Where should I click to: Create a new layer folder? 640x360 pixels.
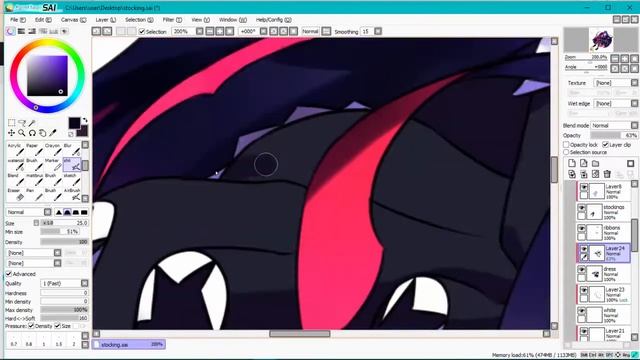click(x=596, y=163)
